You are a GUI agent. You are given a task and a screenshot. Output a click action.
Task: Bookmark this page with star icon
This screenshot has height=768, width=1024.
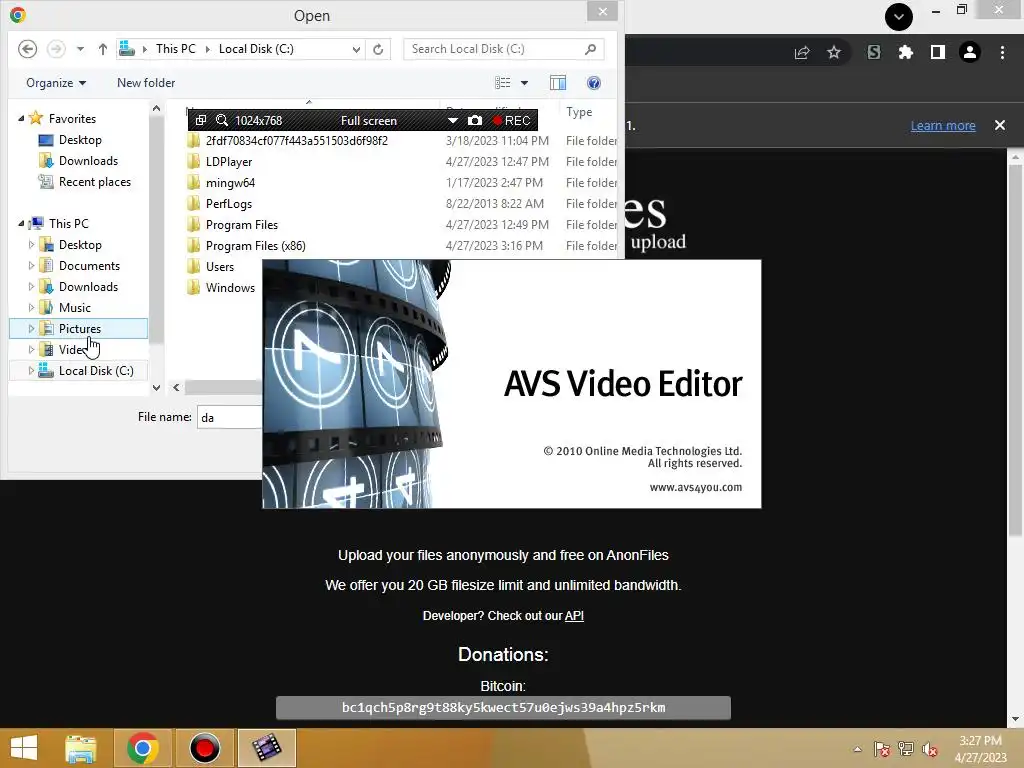tap(834, 52)
